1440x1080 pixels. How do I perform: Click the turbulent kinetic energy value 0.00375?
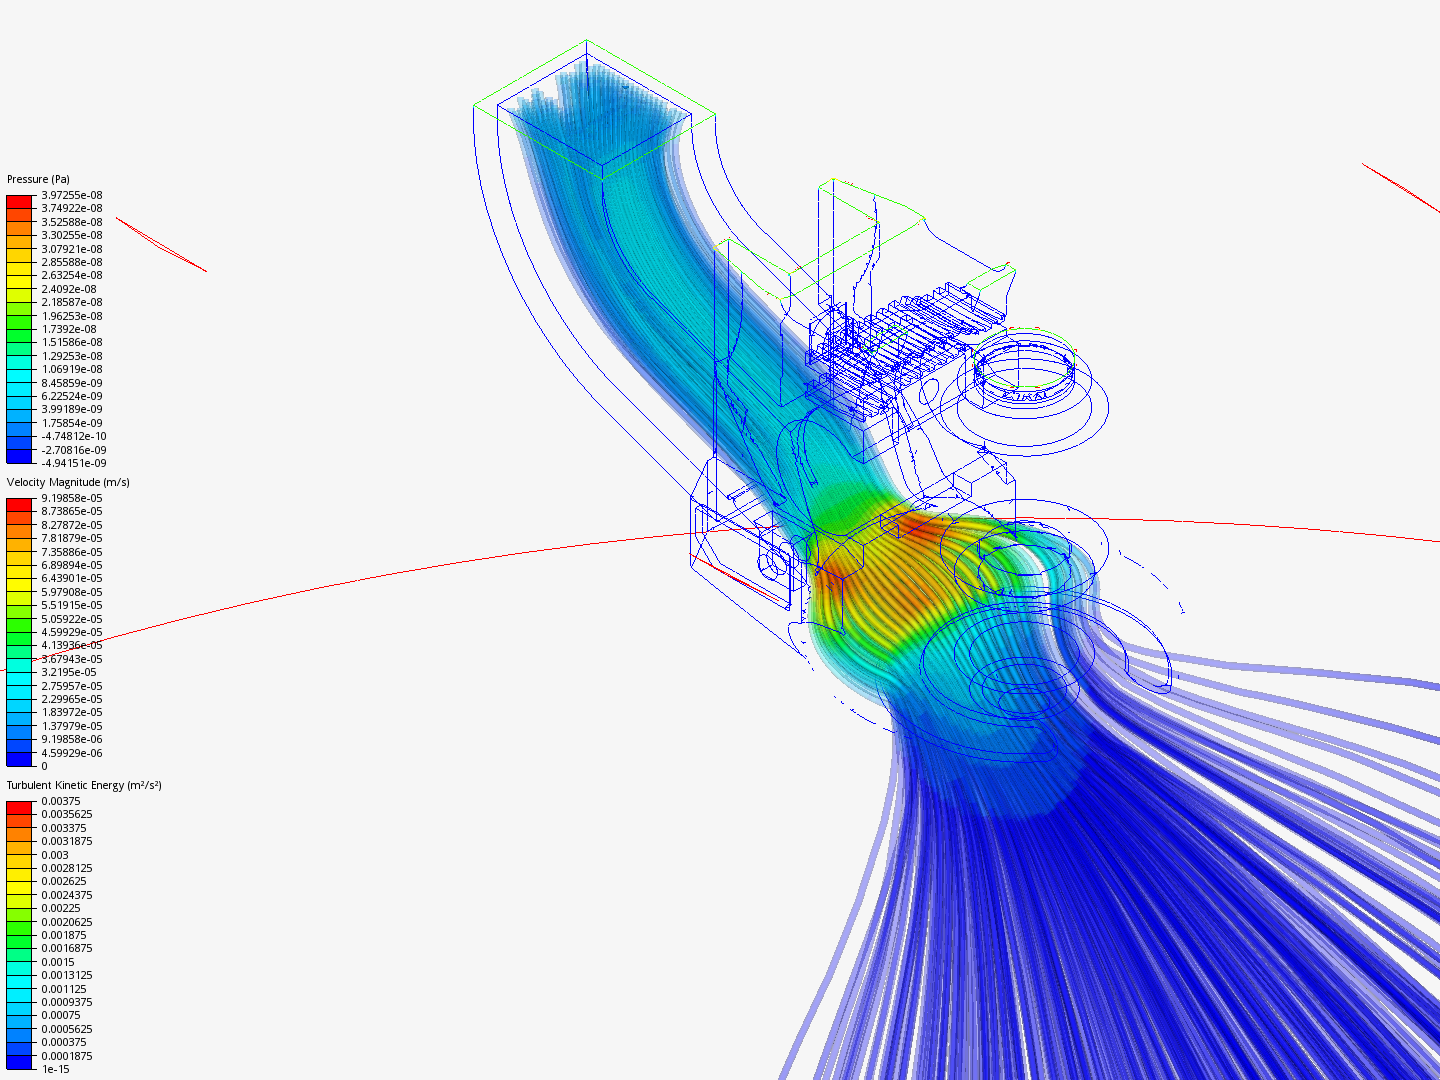[x=61, y=801]
